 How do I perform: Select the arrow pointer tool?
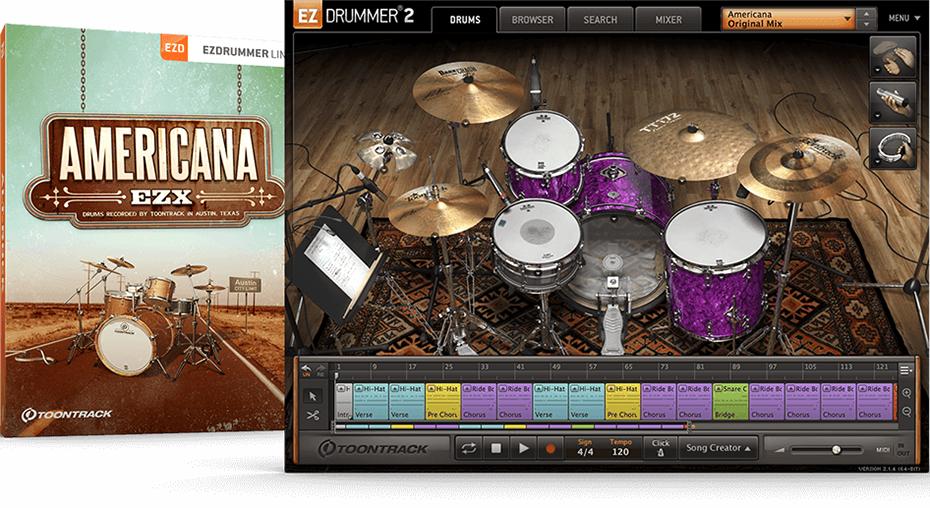312,396
